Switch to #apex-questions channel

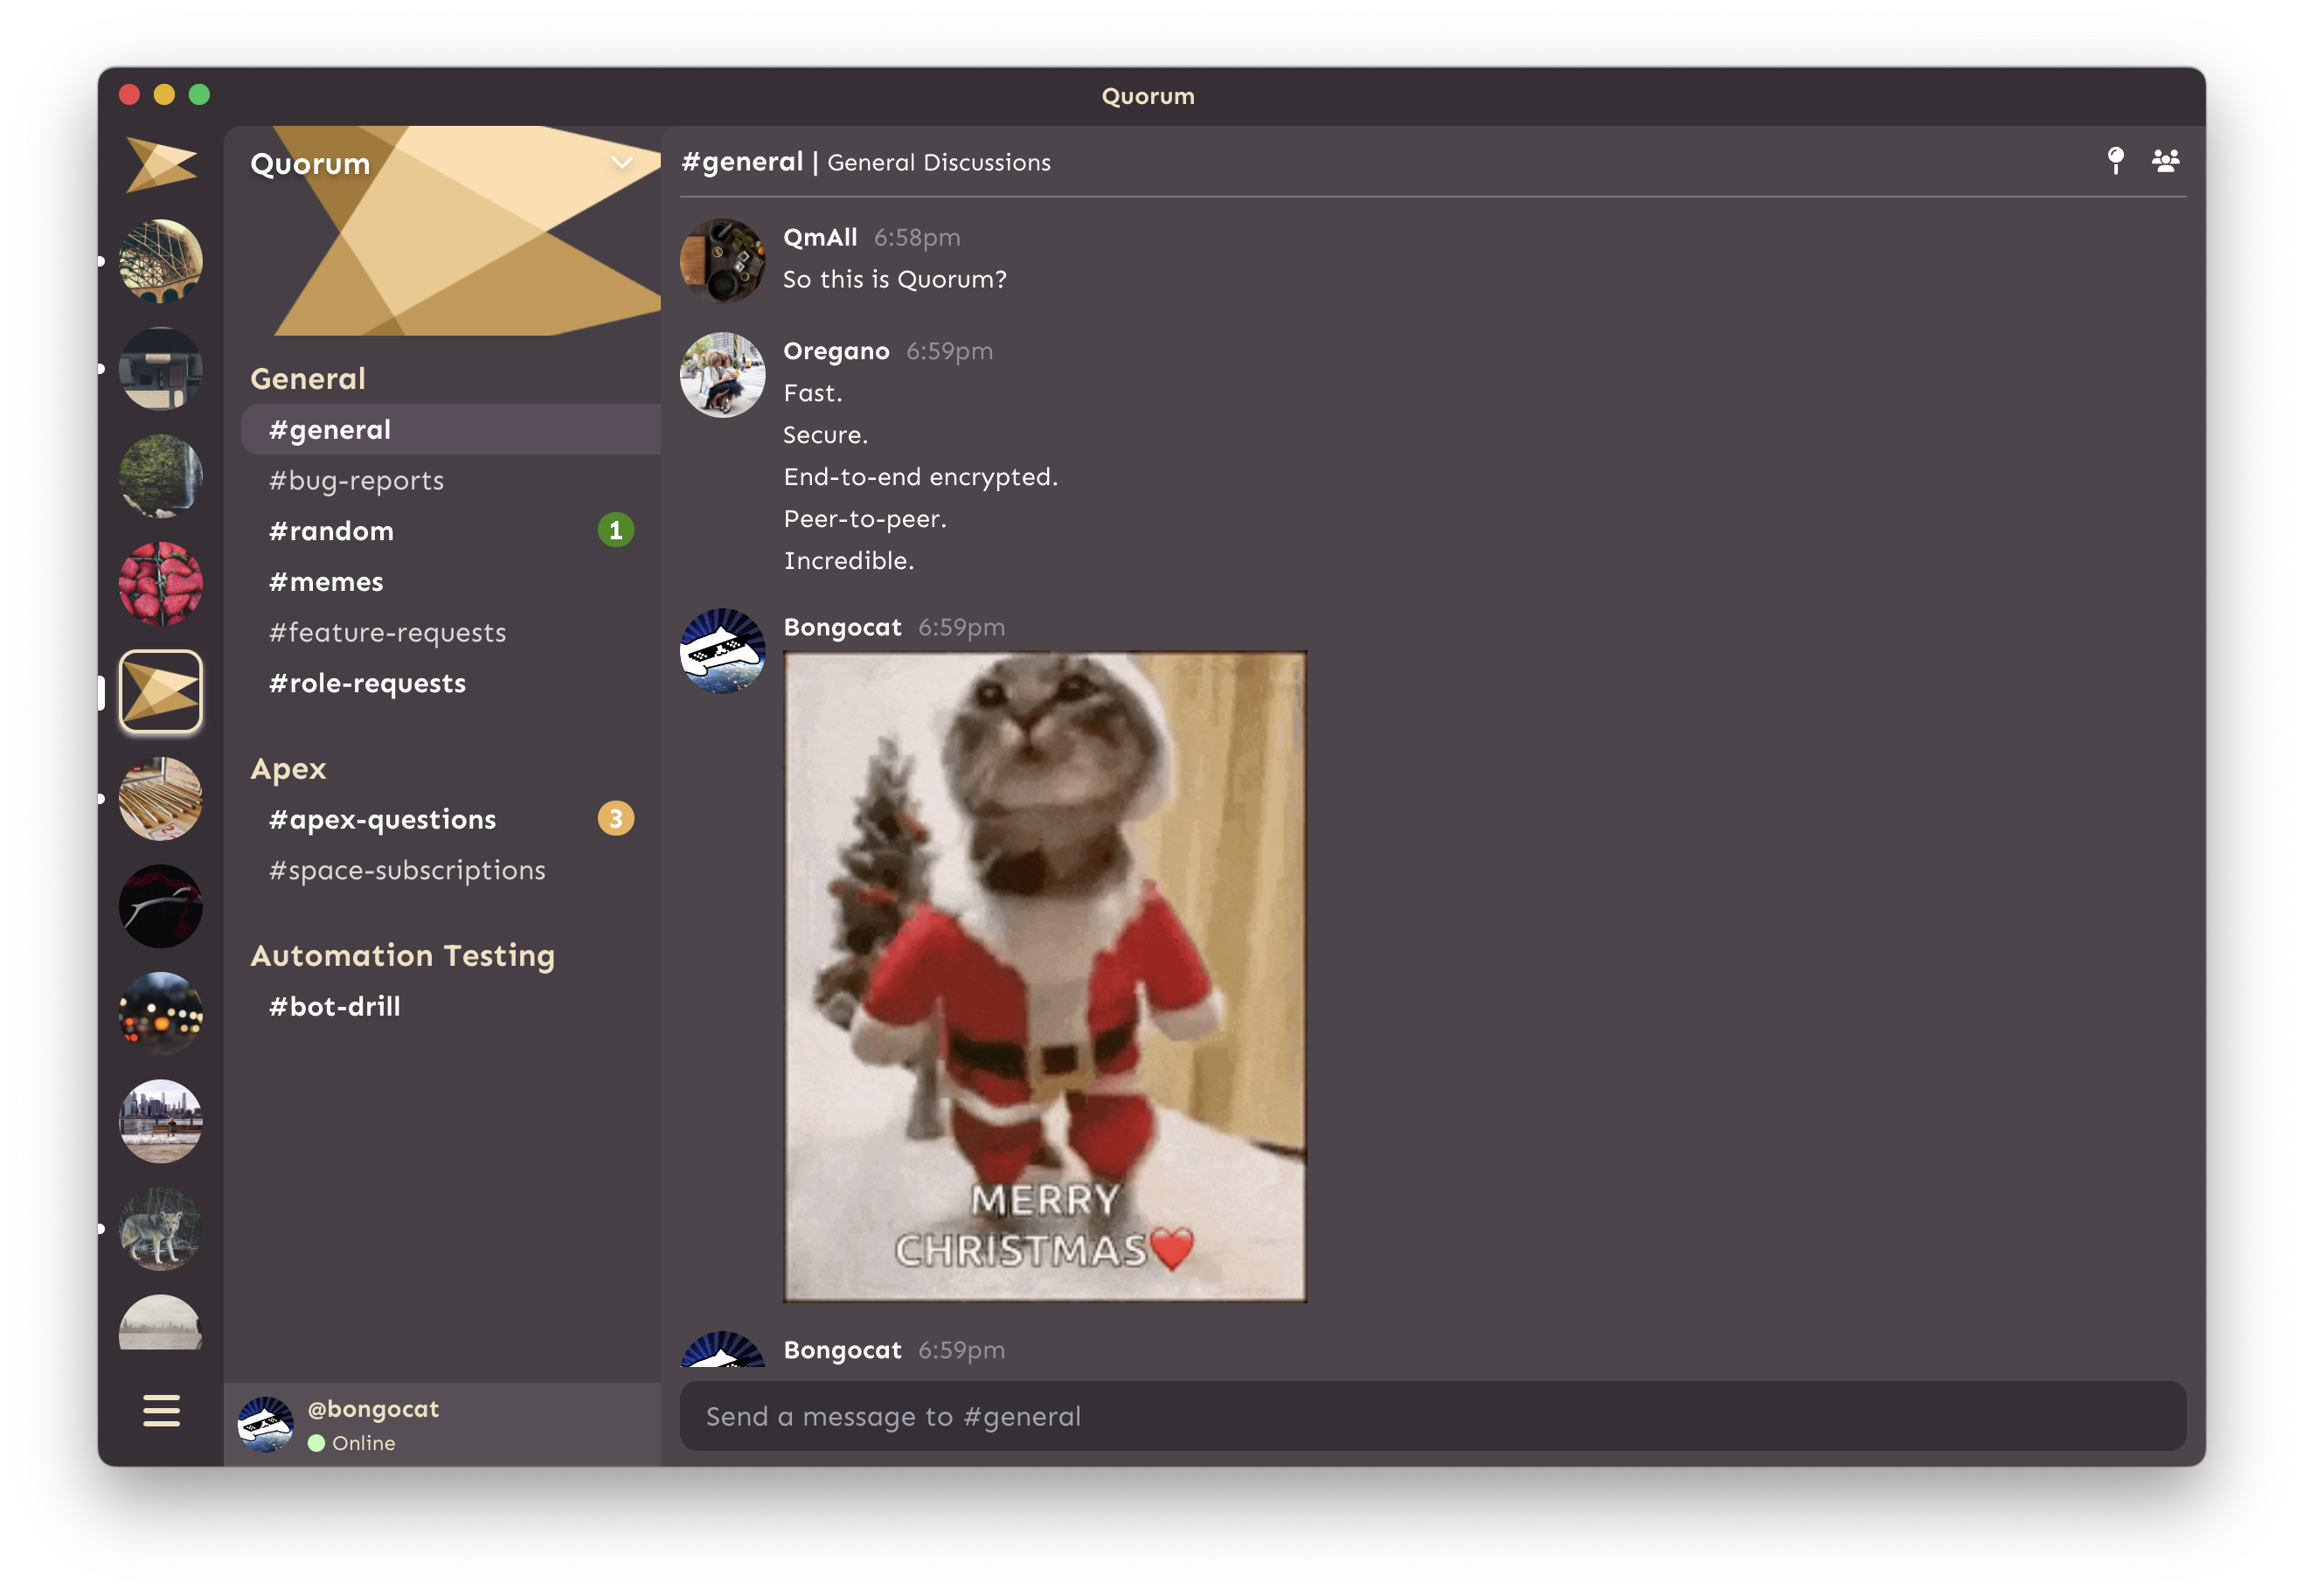(x=382, y=820)
